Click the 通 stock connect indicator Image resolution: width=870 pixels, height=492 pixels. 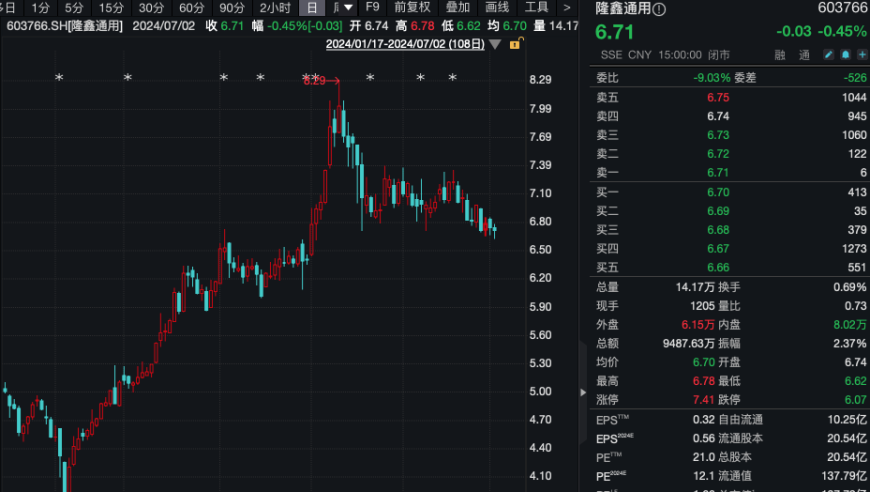(x=802, y=53)
